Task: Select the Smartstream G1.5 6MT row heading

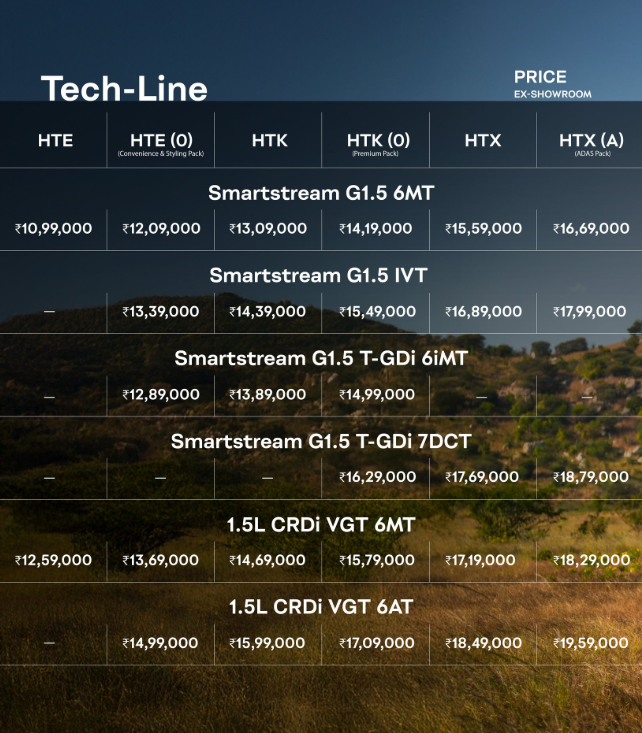Action: [321, 193]
